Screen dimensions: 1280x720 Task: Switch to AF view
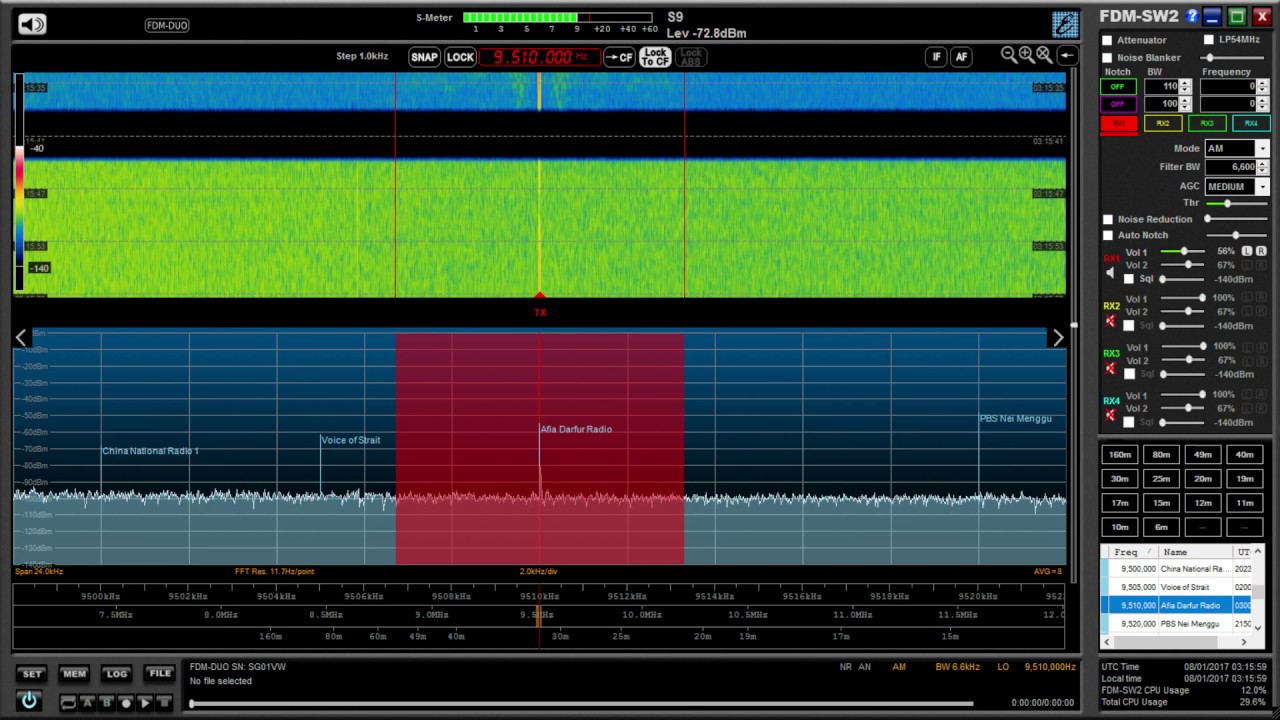tap(961, 57)
